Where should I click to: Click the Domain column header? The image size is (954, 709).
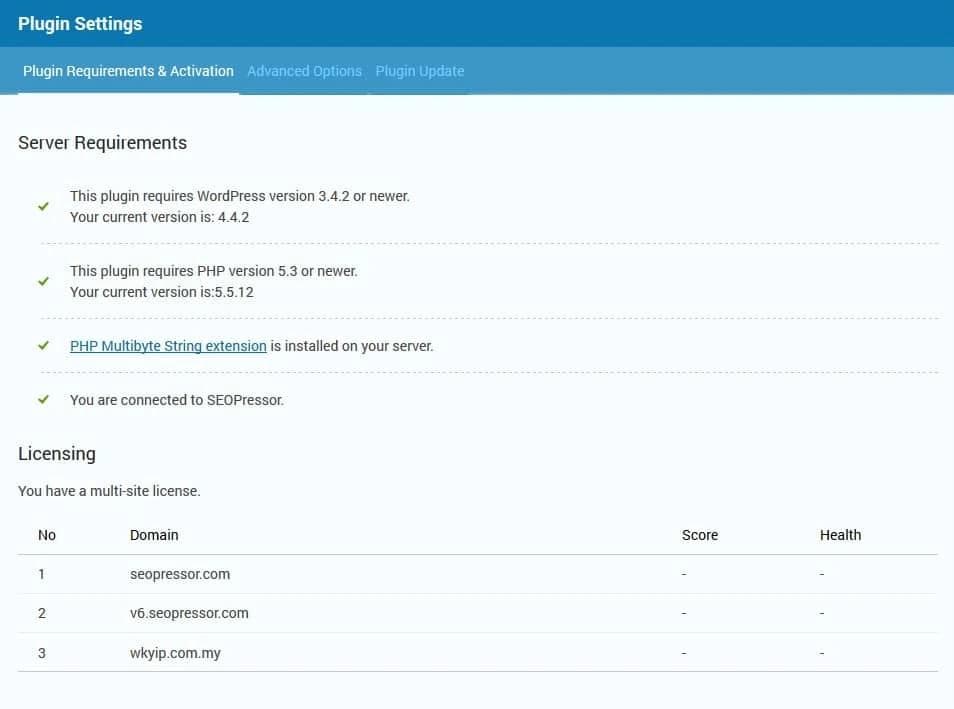[x=154, y=535]
